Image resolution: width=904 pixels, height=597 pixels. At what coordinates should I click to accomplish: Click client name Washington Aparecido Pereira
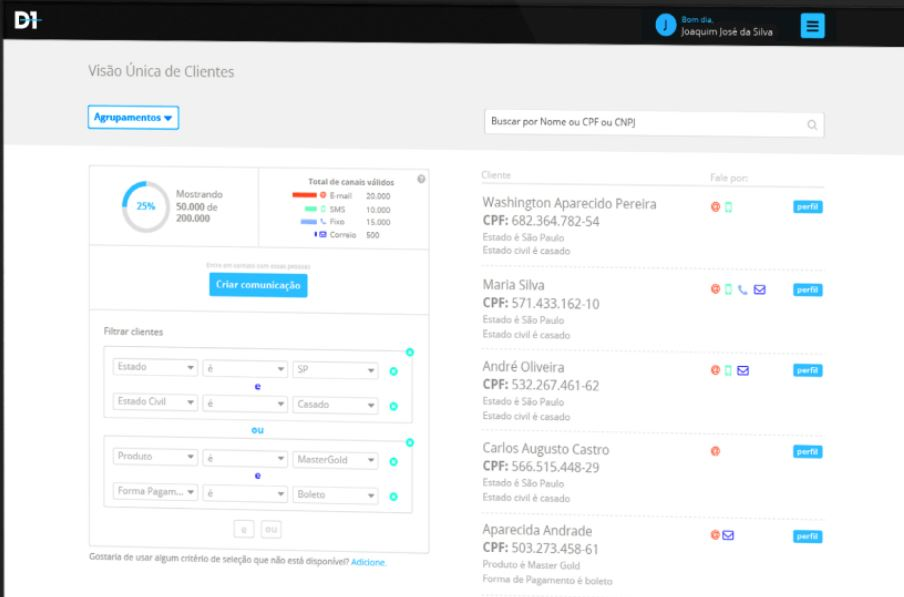point(569,203)
